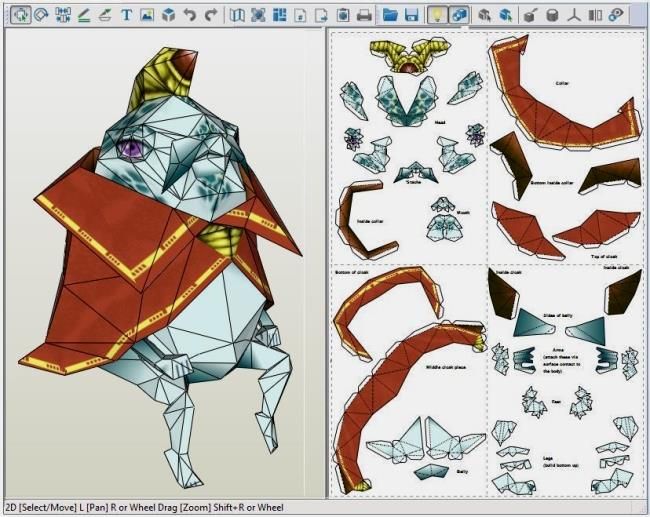
Task: Click the yellow horn on 3D model
Action: 164,75
